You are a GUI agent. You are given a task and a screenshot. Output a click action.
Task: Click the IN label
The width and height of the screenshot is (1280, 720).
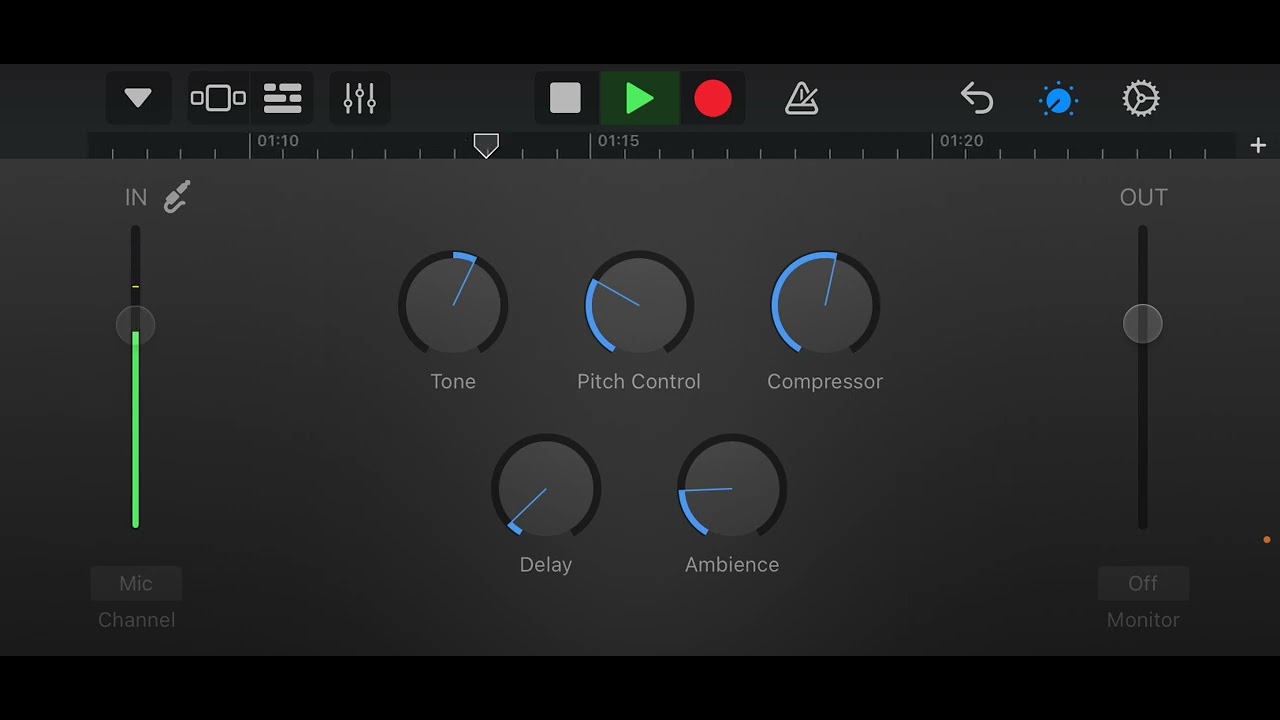136,197
